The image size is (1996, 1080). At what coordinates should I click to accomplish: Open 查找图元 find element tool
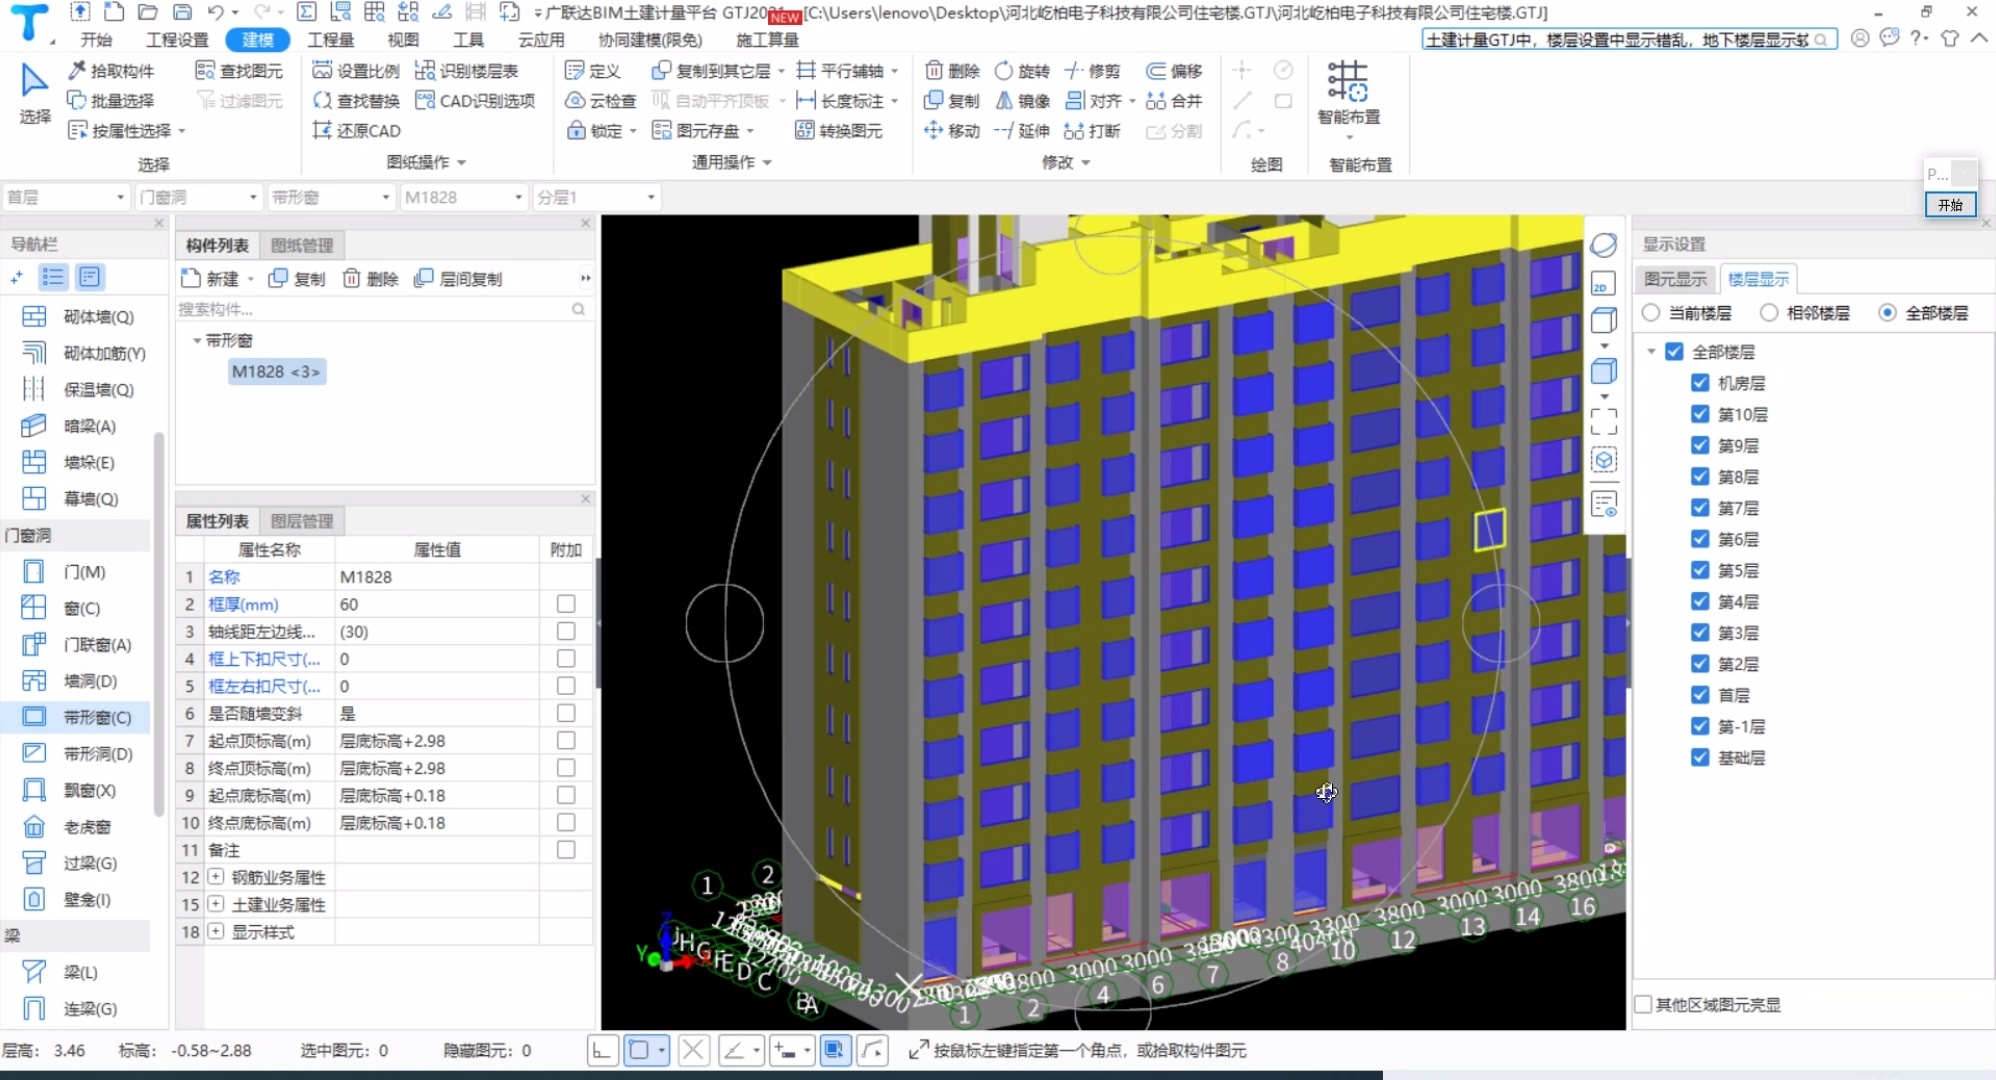tap(240, 71)
